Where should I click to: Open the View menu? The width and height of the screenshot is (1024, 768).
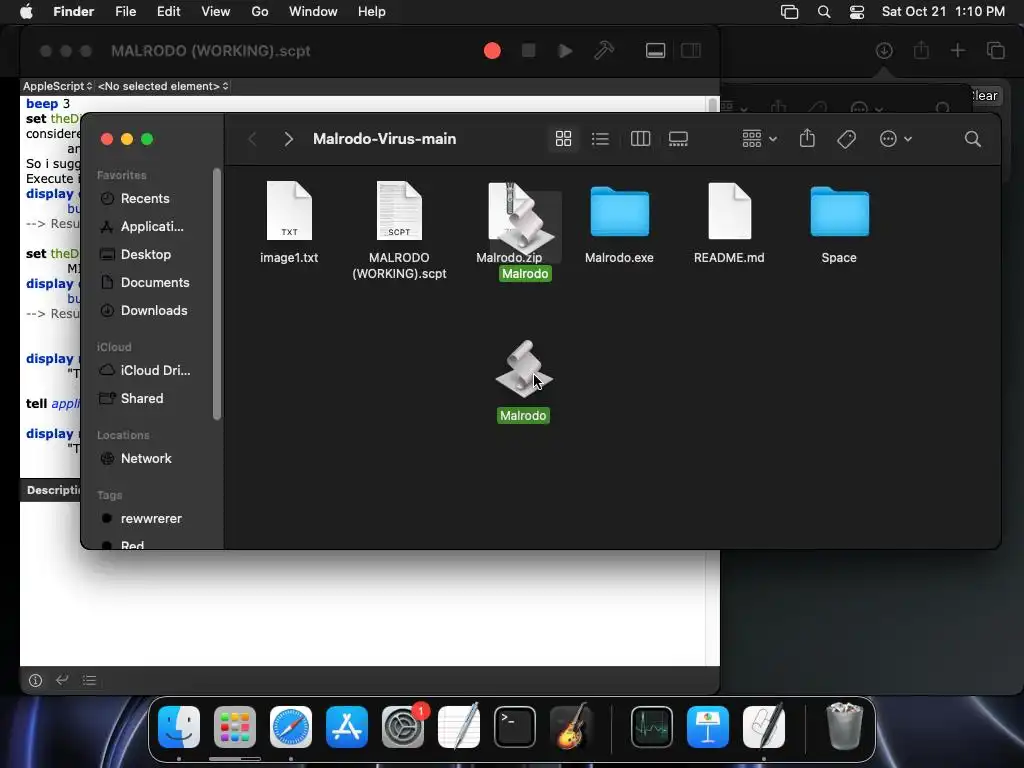(216, 12)
